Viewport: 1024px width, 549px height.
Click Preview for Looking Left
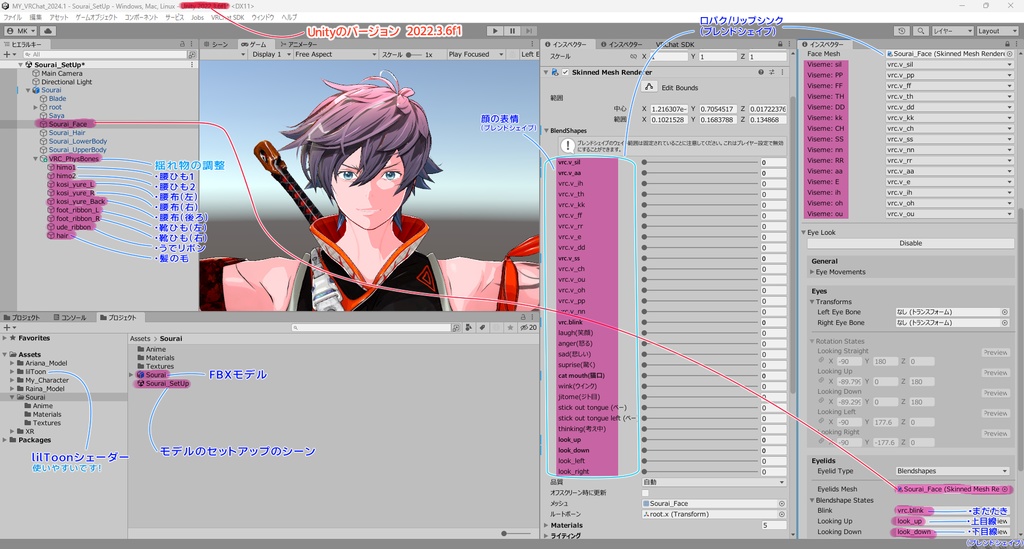(x=995, y=413)
